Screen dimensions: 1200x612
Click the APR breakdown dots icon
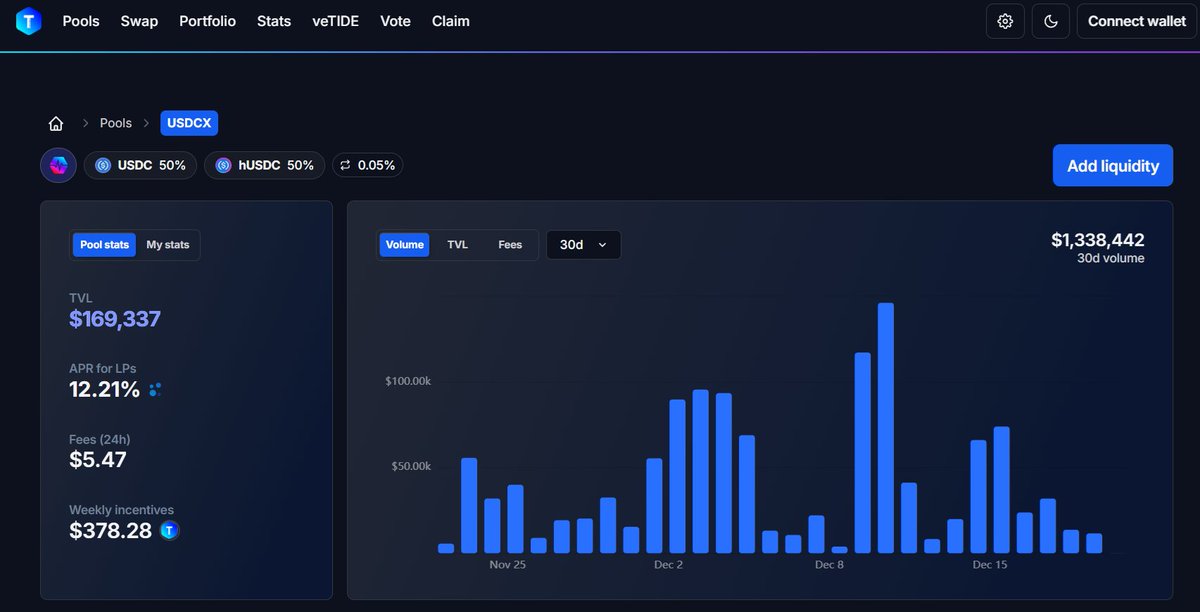pos(155,389)
